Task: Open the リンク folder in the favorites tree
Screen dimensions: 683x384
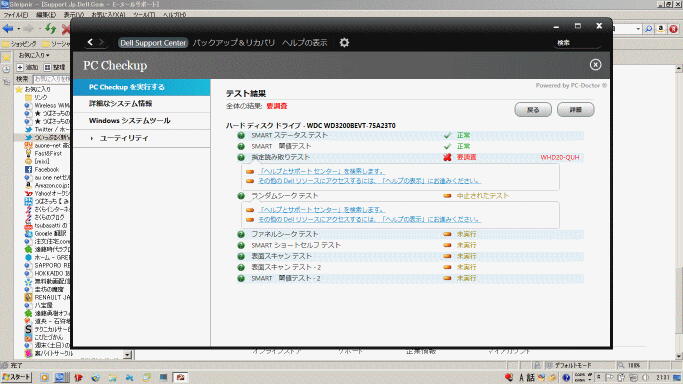Action: (37, 97)
